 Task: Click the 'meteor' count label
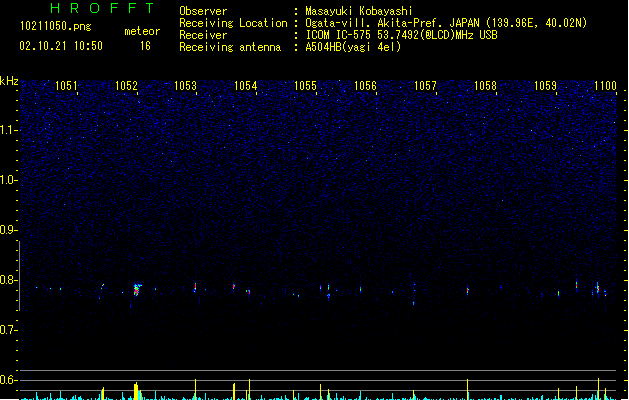click(142, 31)
